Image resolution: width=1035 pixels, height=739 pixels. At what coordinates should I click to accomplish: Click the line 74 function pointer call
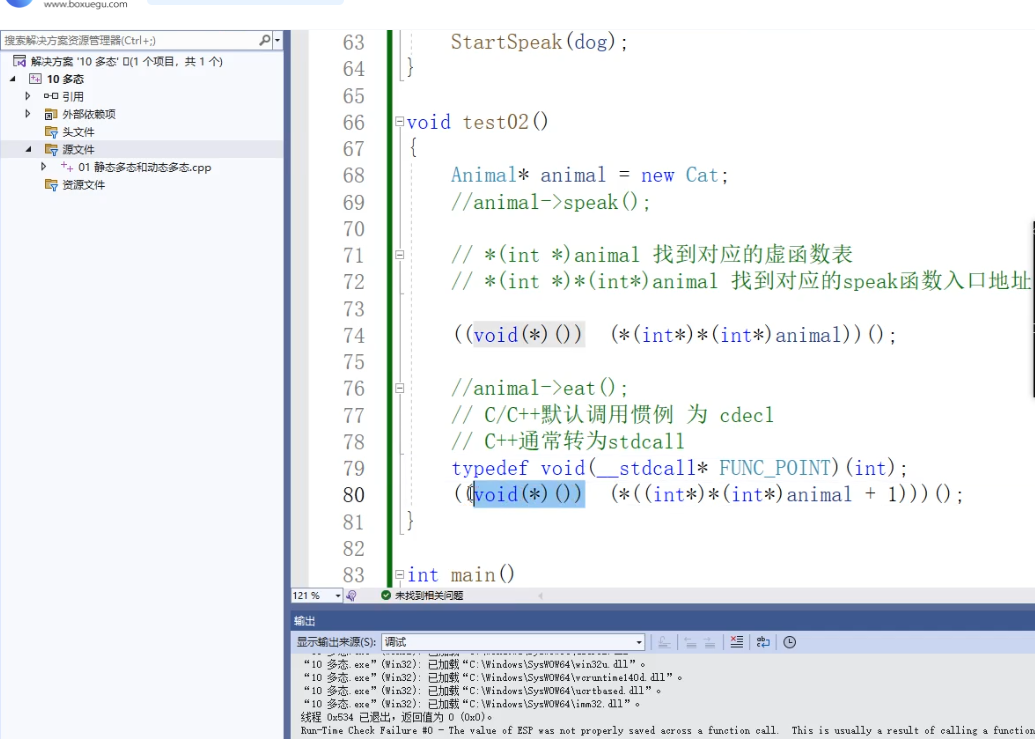675,335
